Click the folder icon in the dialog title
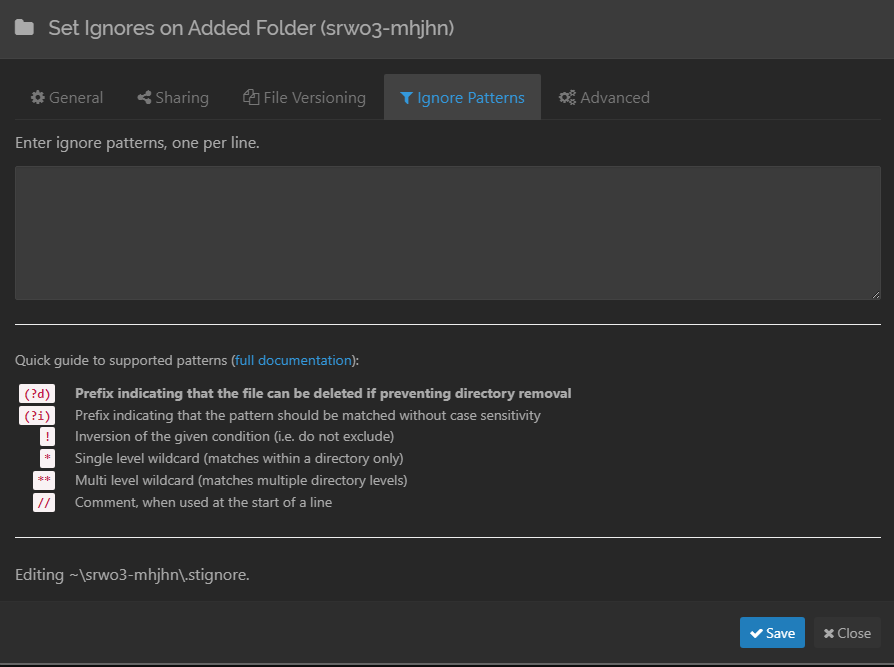Screen dimensions: 894x667 24,28
